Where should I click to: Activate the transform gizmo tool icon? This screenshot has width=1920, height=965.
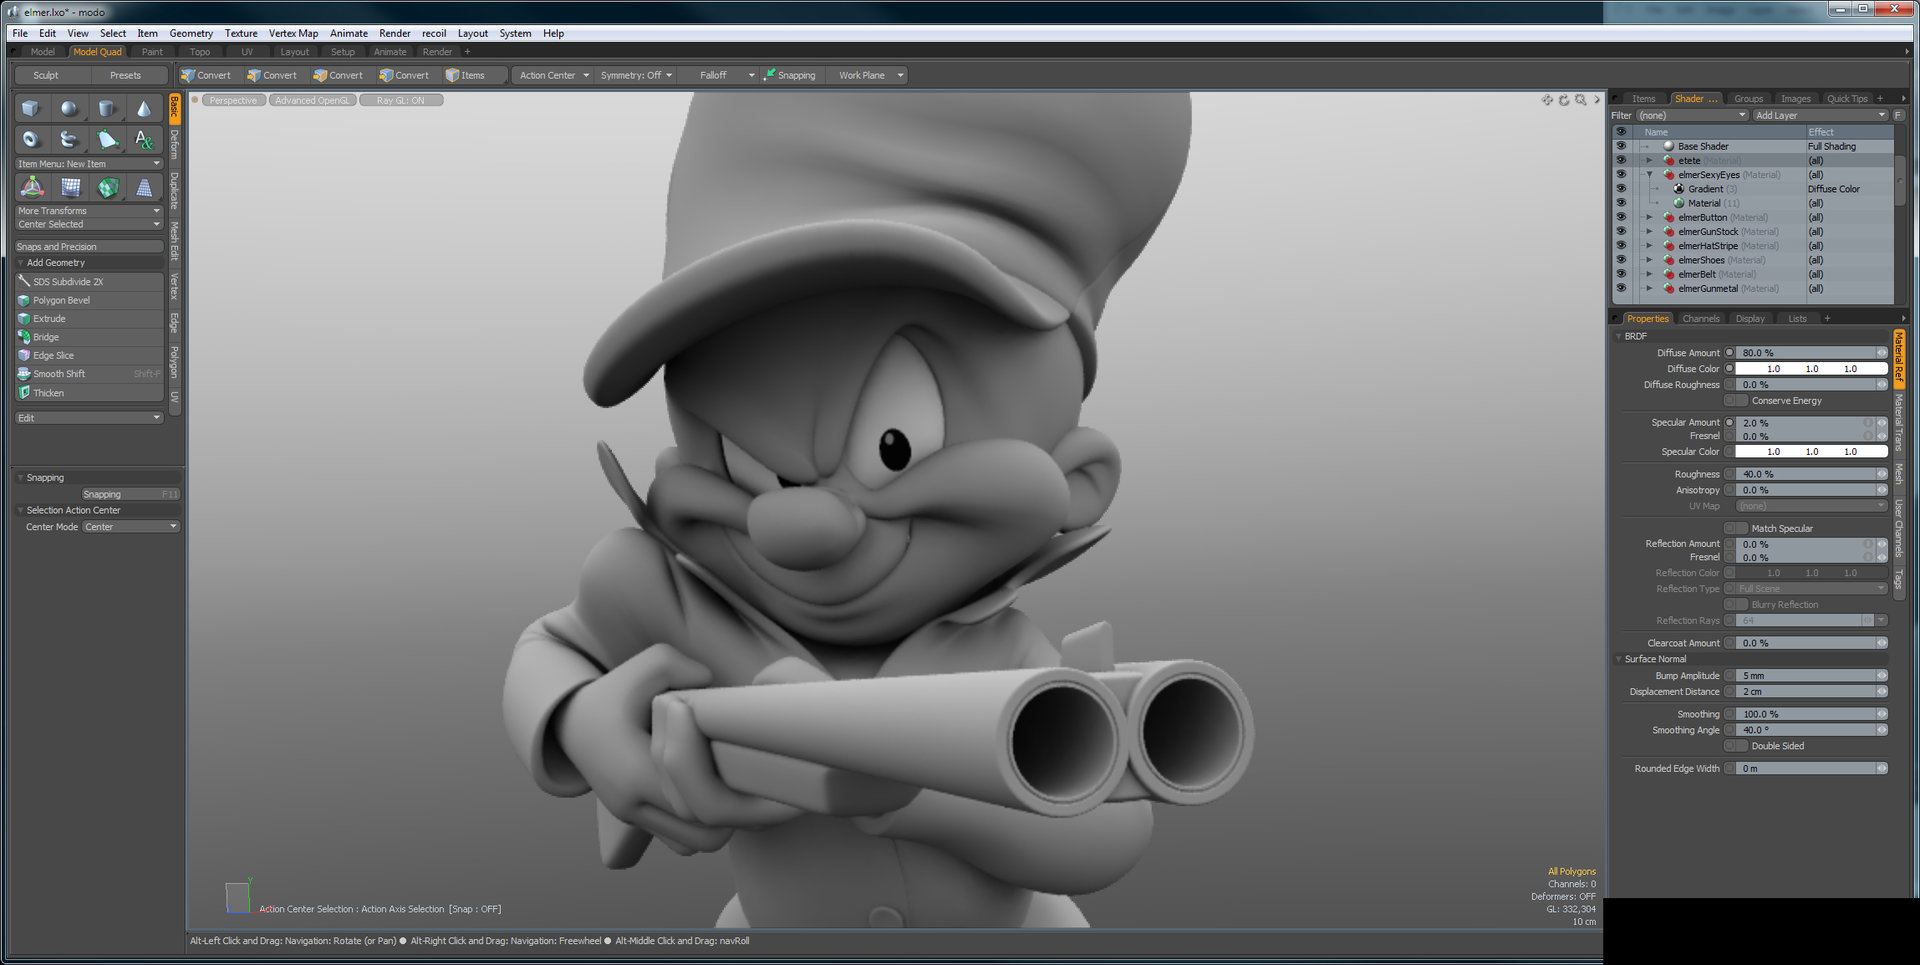tap(32, 187)
